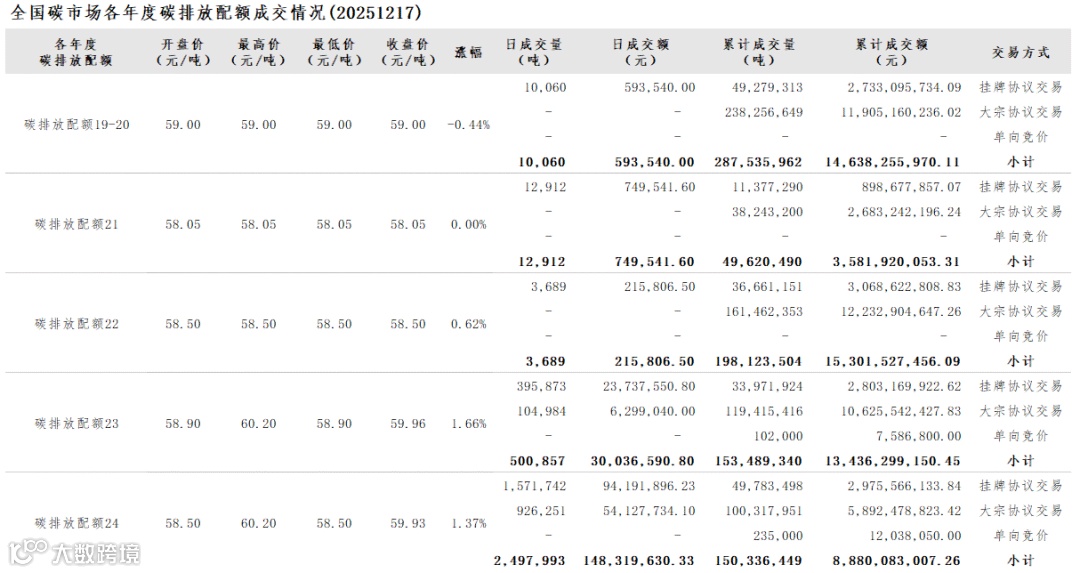1080x573 pixels.
Task: Click the table title 全国碳市场各年度碳排放配额成交情况
Action: point(169,12)
